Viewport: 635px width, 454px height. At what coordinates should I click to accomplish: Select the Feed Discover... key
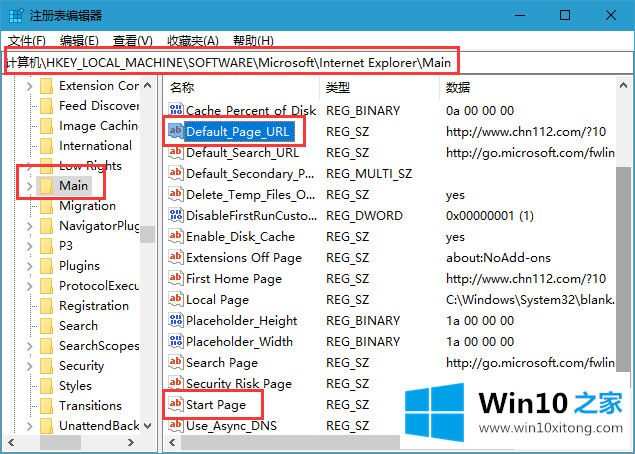[99, 106]
